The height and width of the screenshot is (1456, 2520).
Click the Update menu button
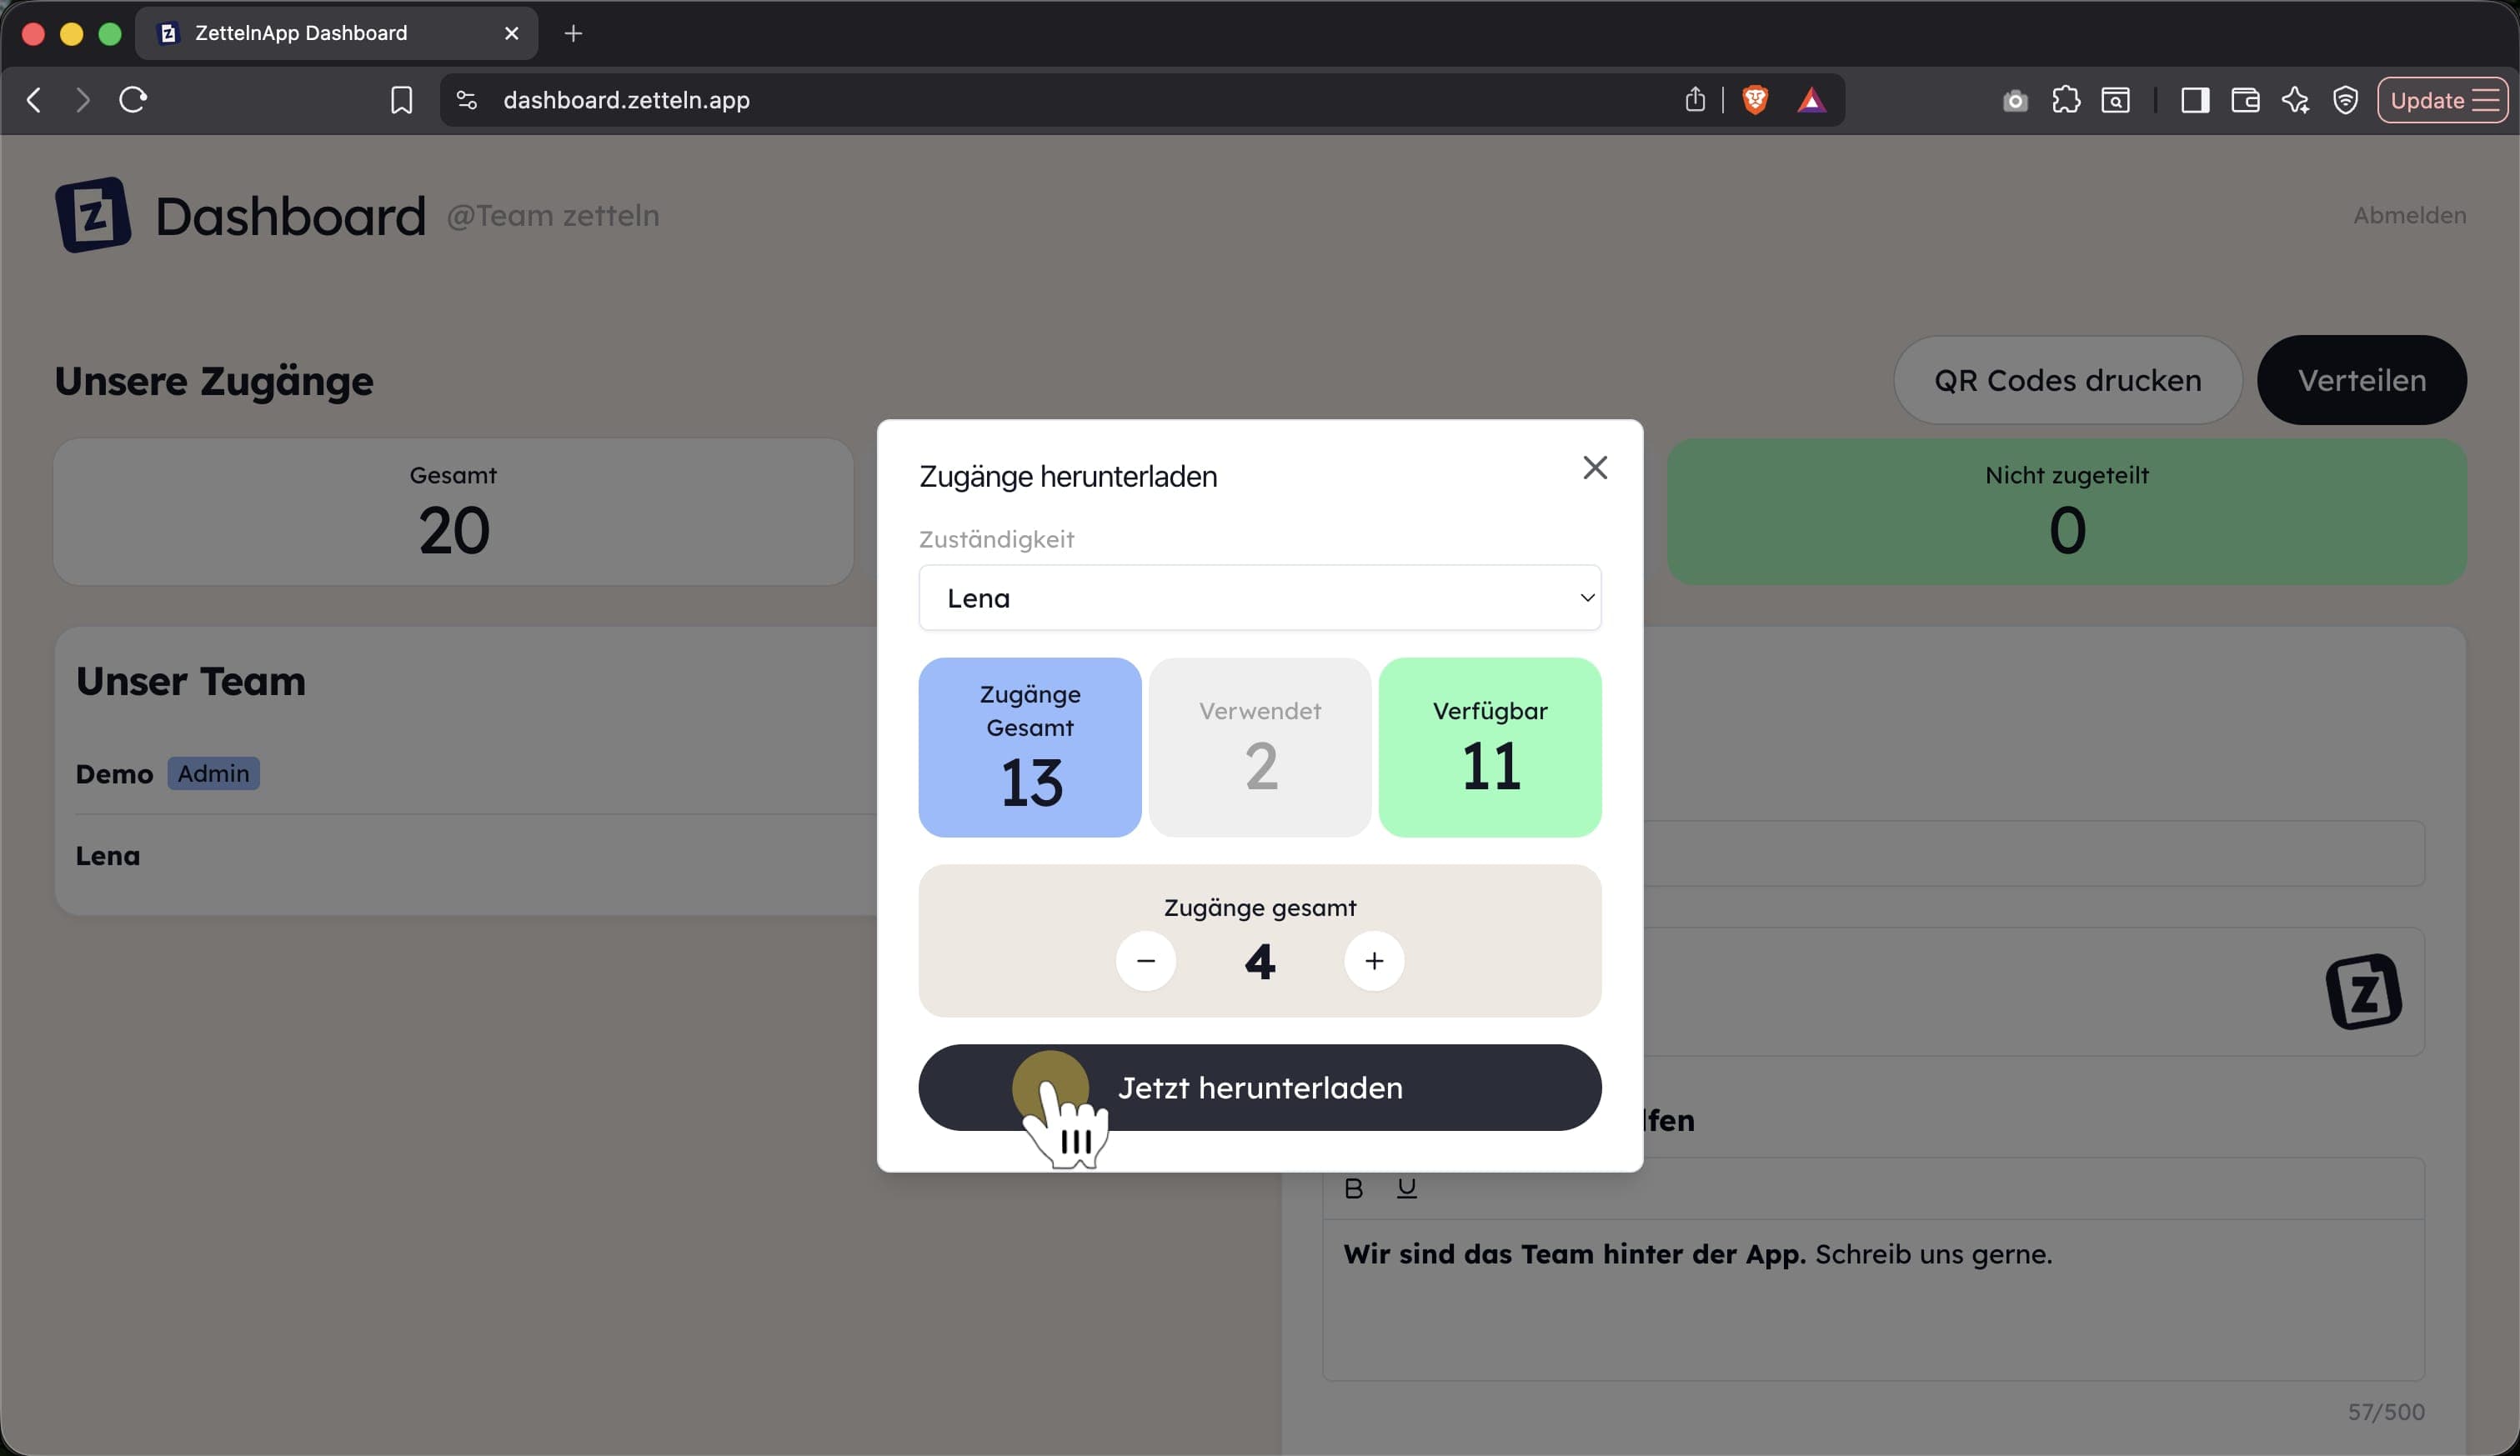point(2442,100)
